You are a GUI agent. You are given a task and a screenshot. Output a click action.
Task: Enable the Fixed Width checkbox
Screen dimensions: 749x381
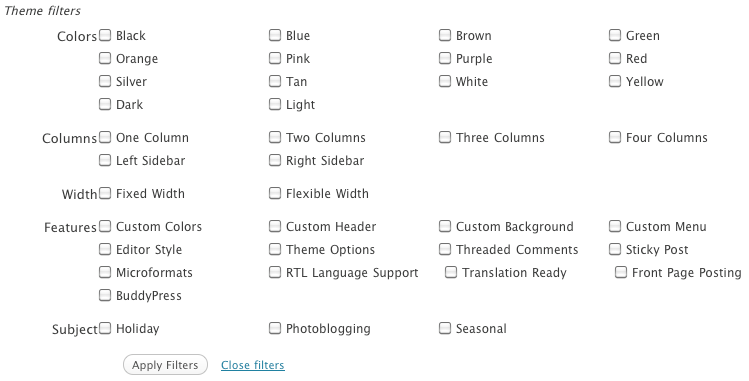coord(105,193)
